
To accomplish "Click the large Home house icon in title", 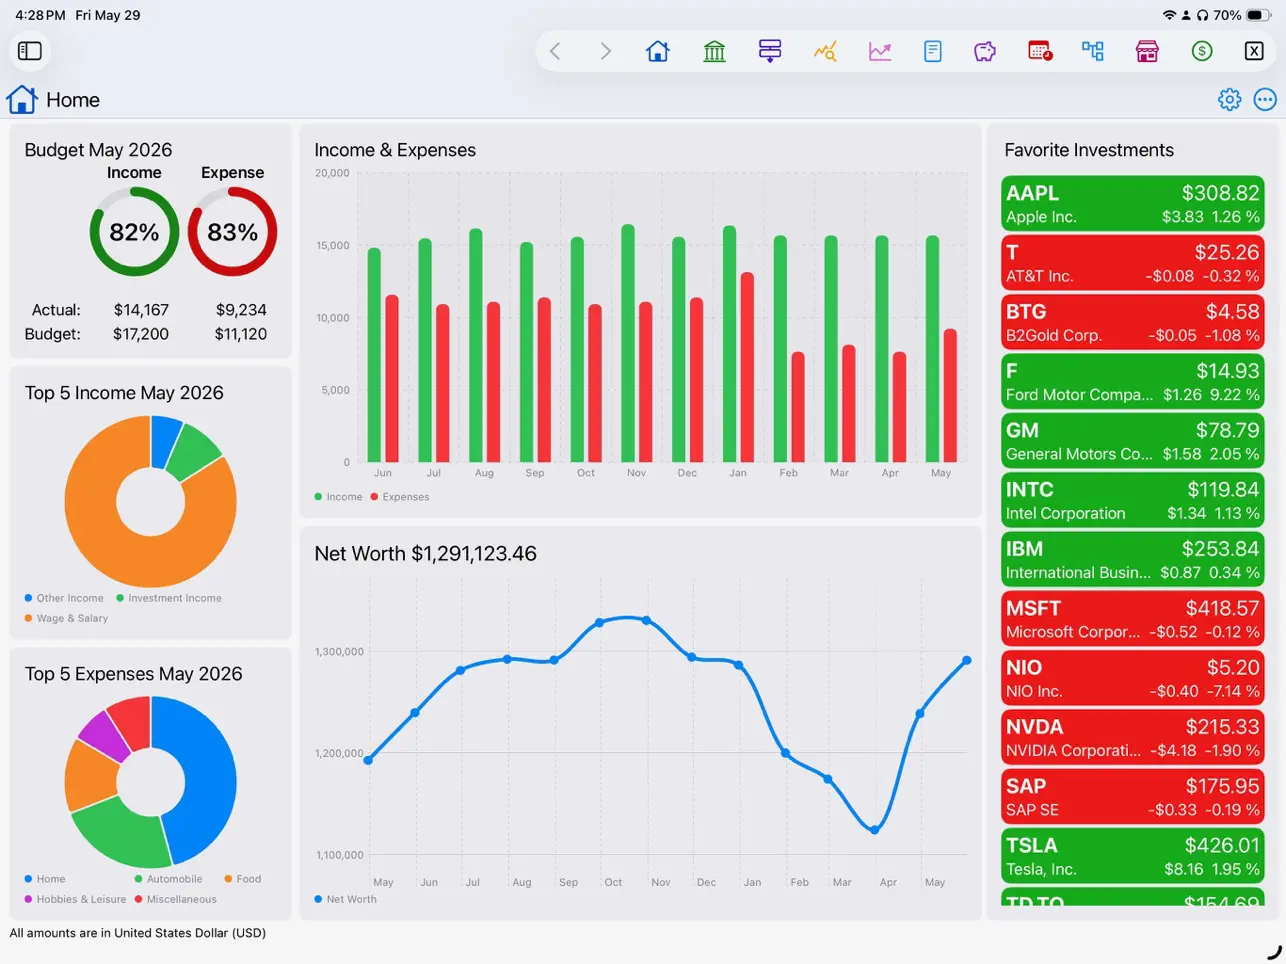I will coord(21,99).
